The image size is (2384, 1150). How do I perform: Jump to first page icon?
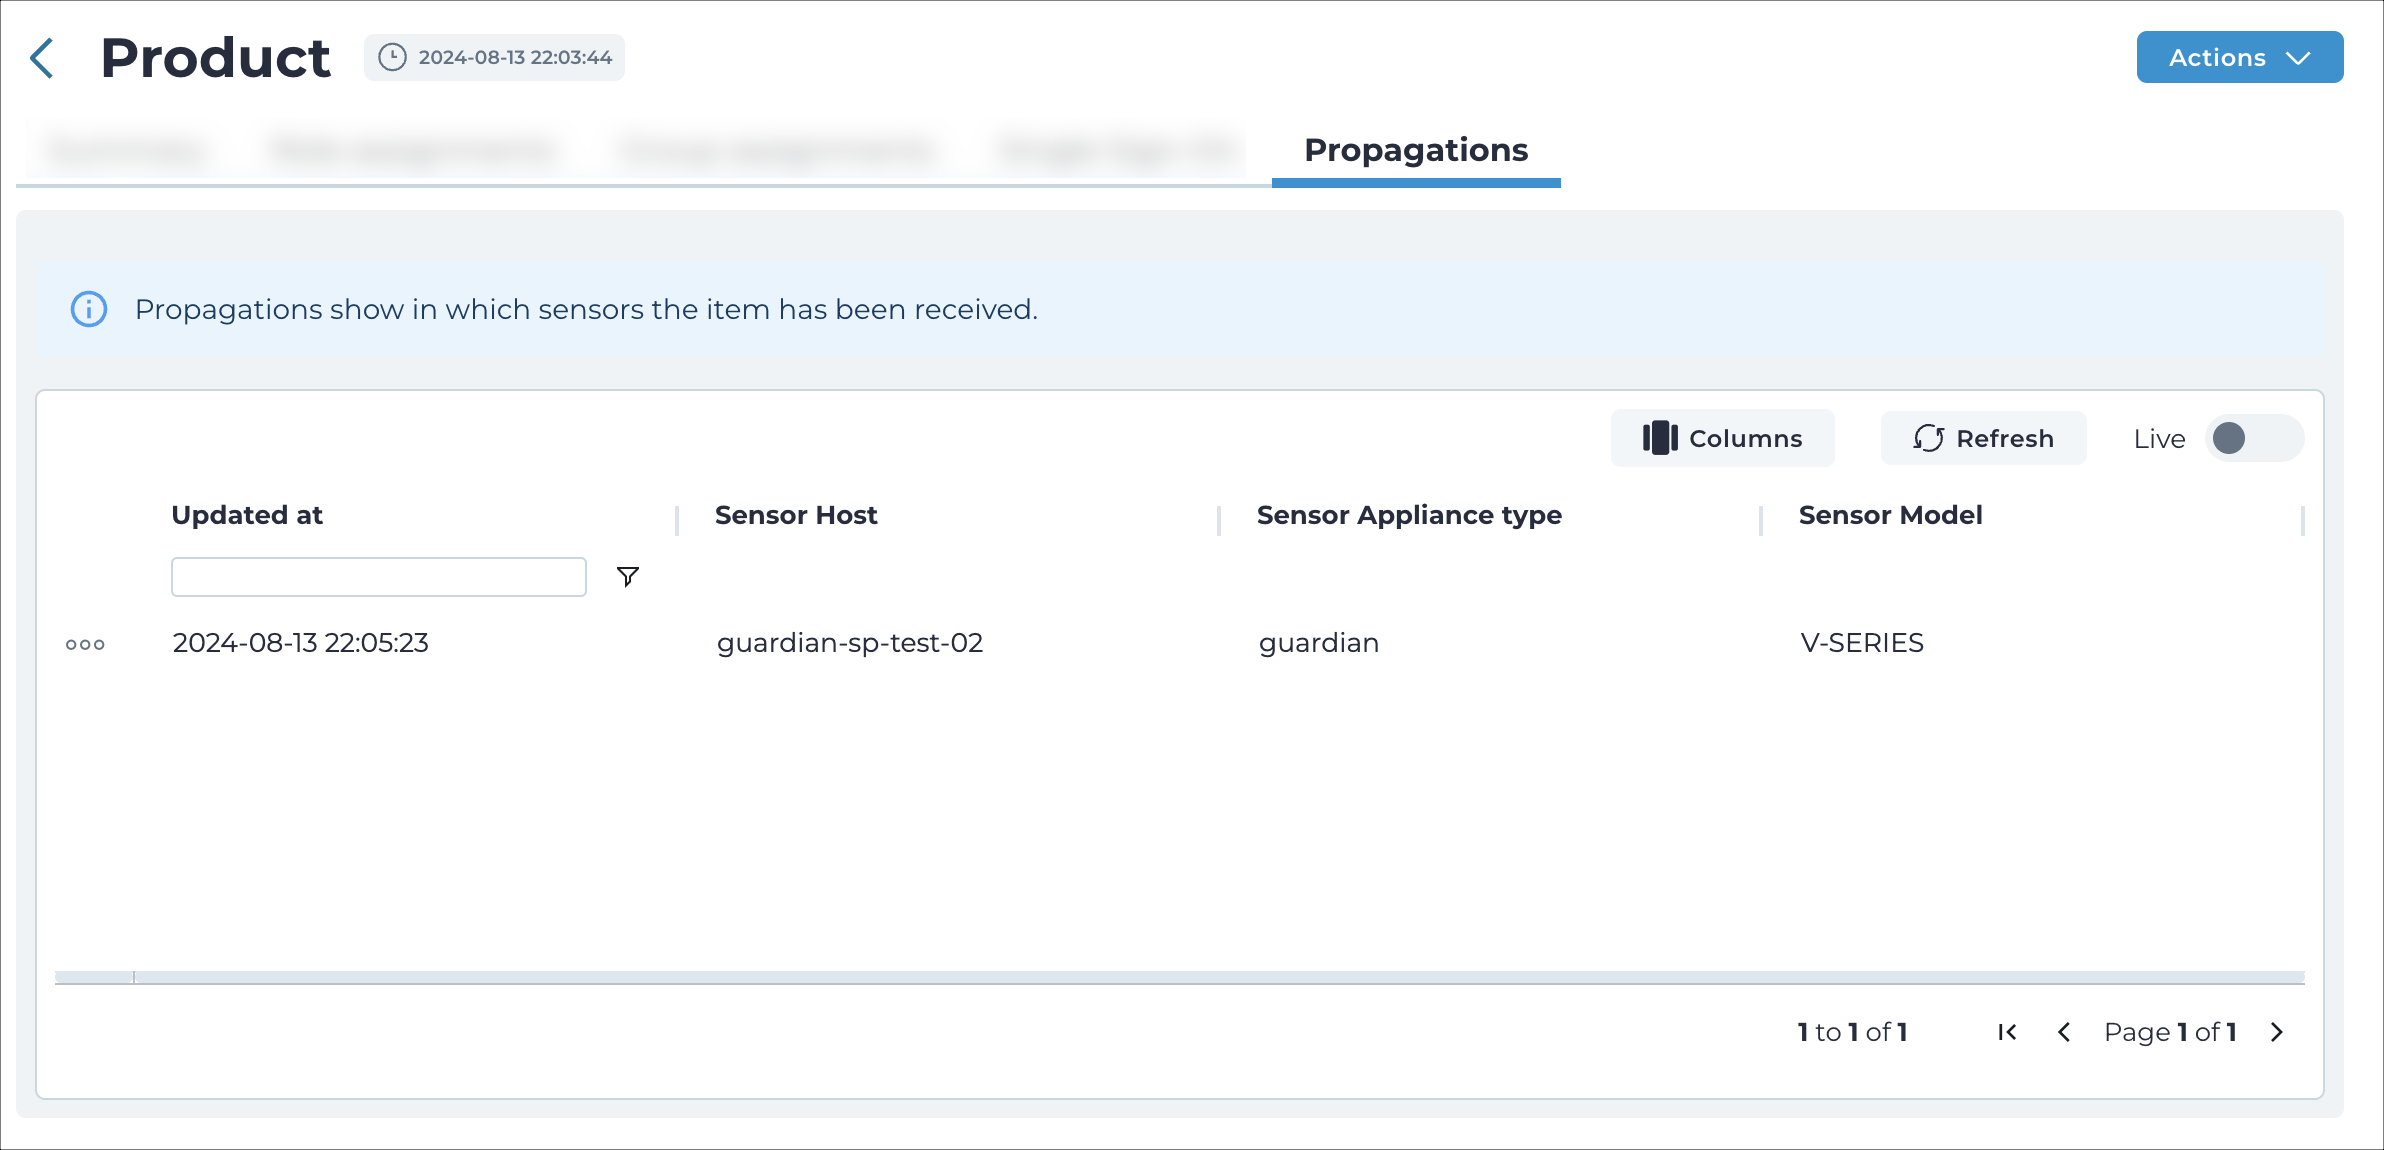tap(2007, 1032)
